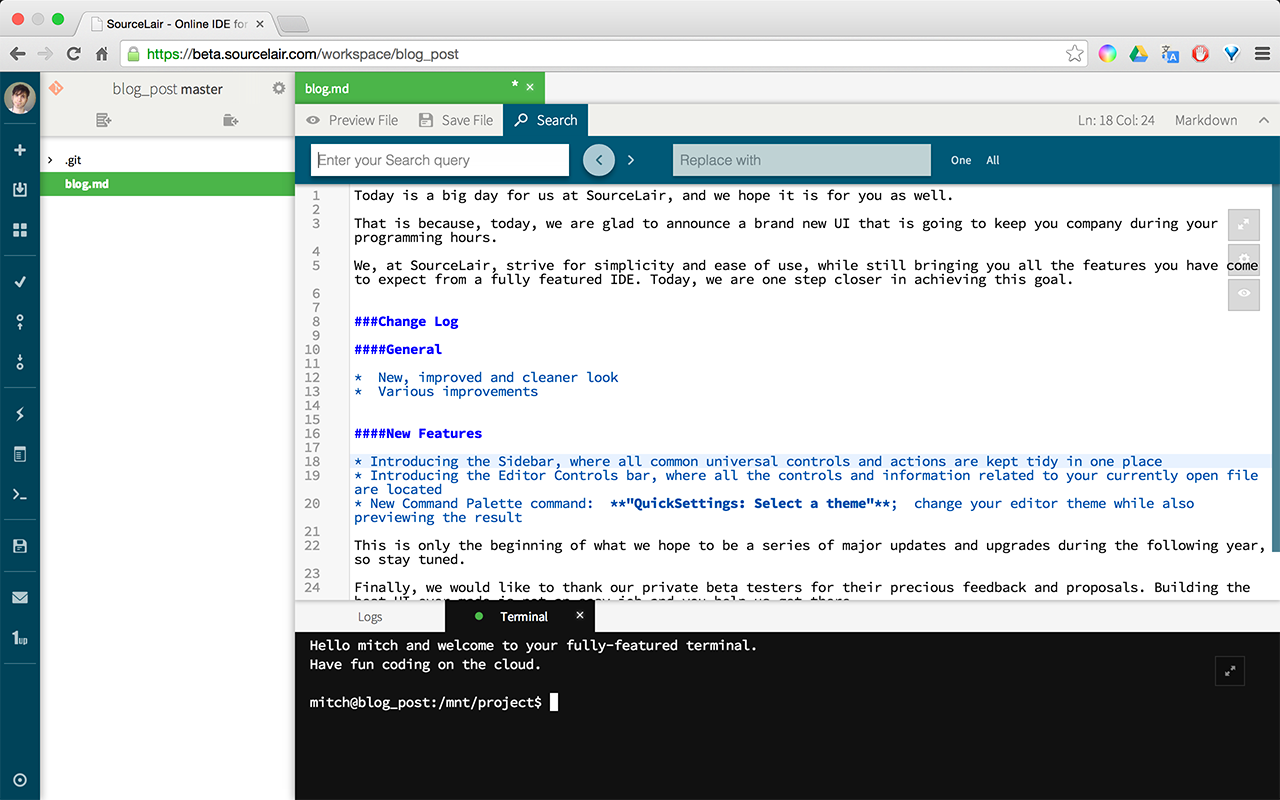
Task: Click the floppy disk save icon in sidebar
Action: 19,546
